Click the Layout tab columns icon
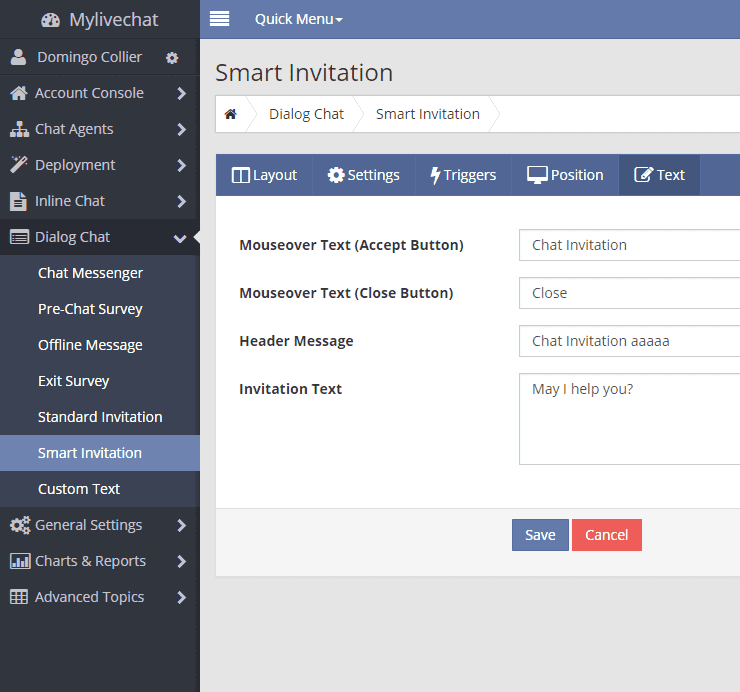The width and height of the screenshot is (740, 692). pyautogui.click(x=241, y=176)
